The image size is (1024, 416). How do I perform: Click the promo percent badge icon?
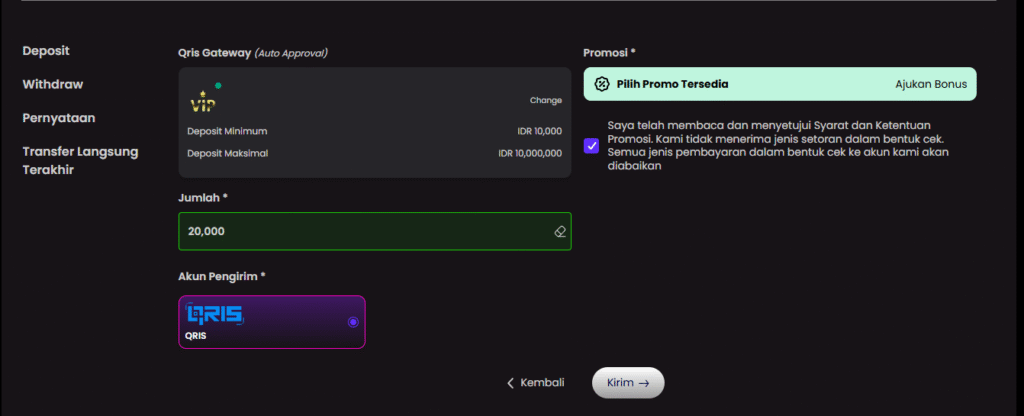click(601, 84)
